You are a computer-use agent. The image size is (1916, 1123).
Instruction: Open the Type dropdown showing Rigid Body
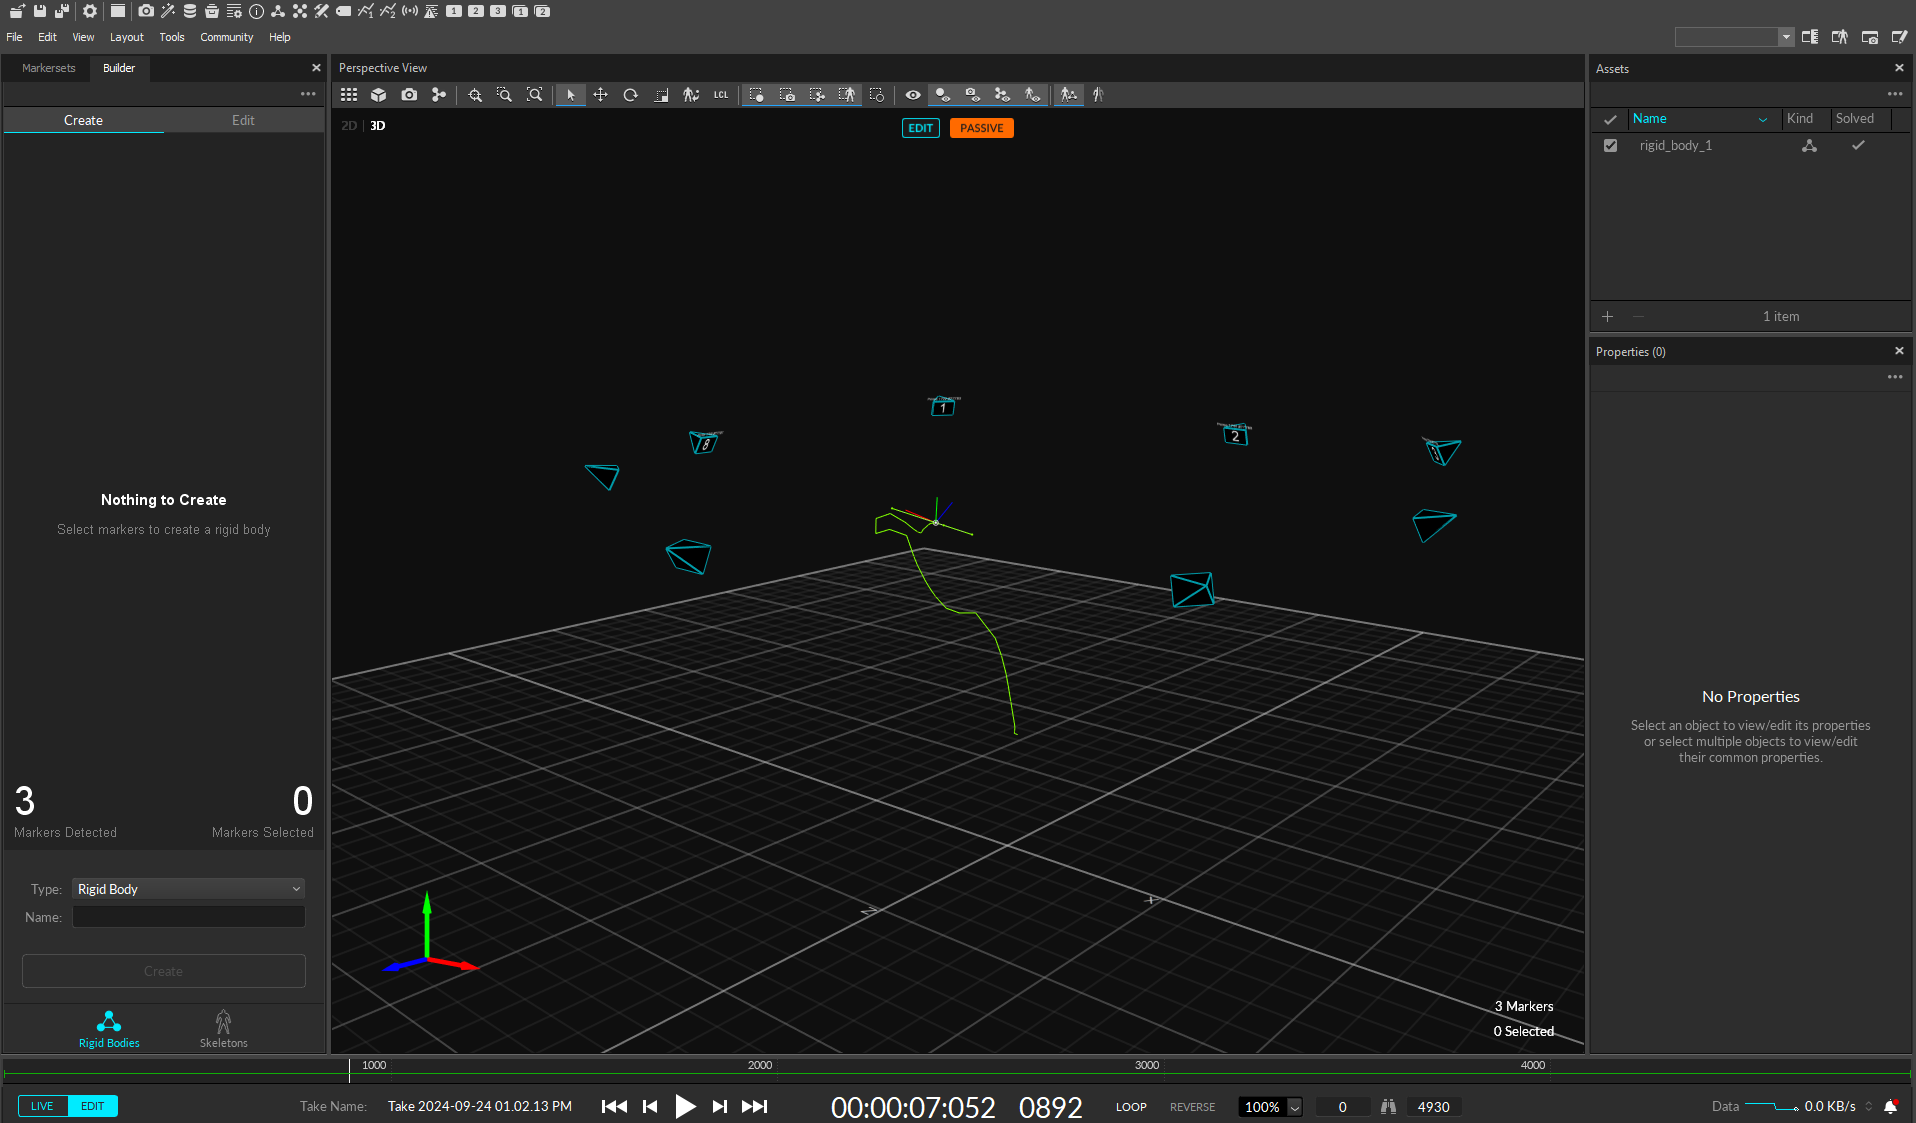[188, 889]
